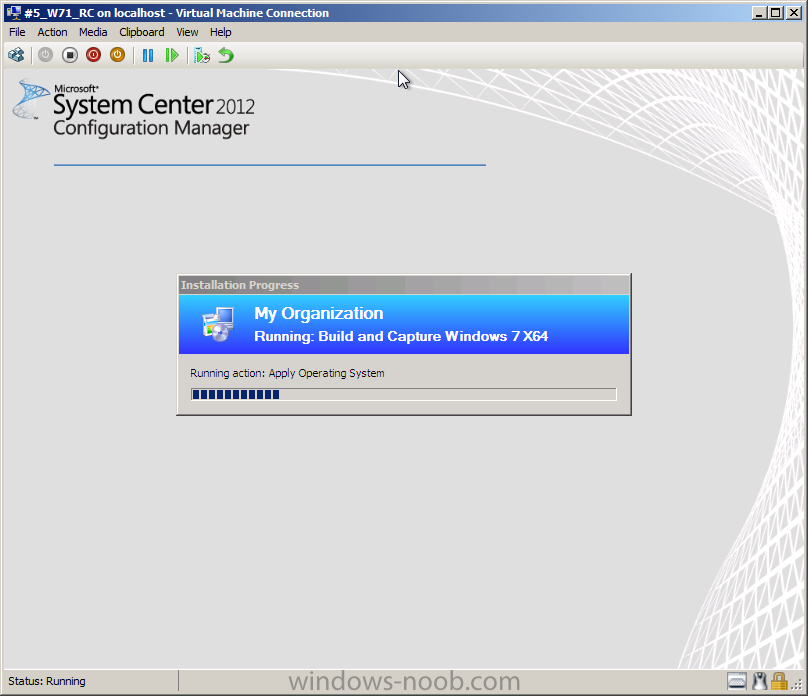The image size is (808, 696).
Task: Reset VM with green play icon
Action: click(172, 55)
